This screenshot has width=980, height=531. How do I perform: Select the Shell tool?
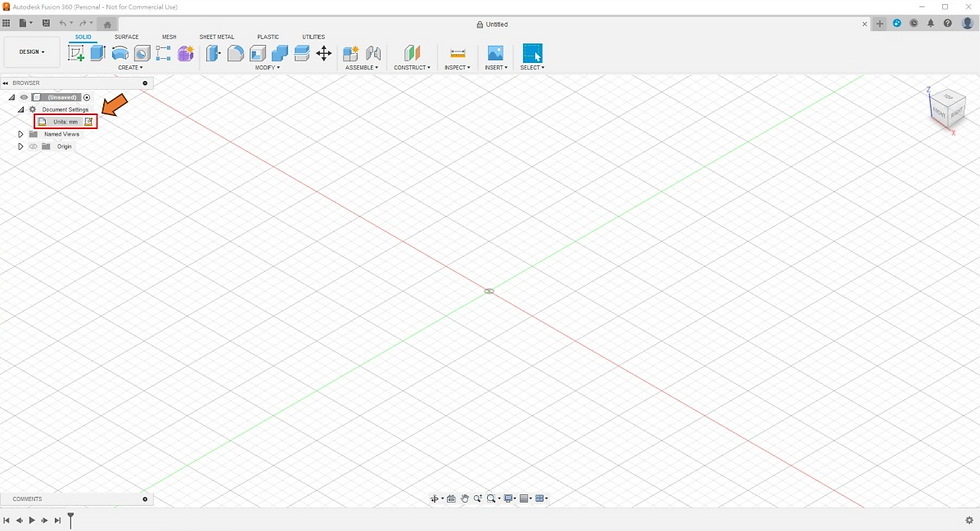pyautogui.click(x=258, y=54)
